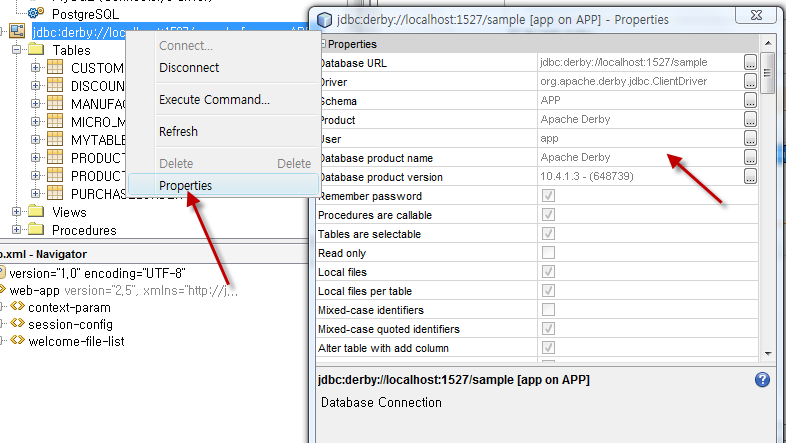
Task: Click the Views folder icon
Action: coord(36,211)
